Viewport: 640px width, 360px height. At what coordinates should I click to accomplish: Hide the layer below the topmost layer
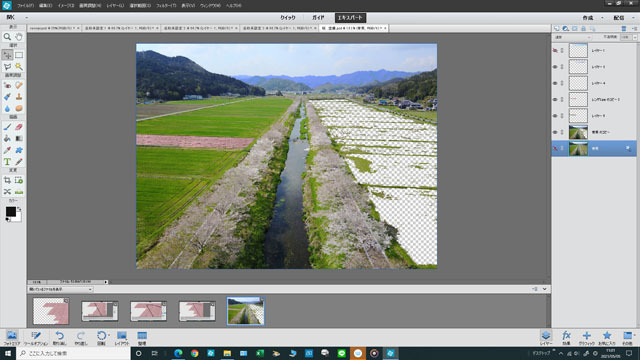(x=555, y=67)
